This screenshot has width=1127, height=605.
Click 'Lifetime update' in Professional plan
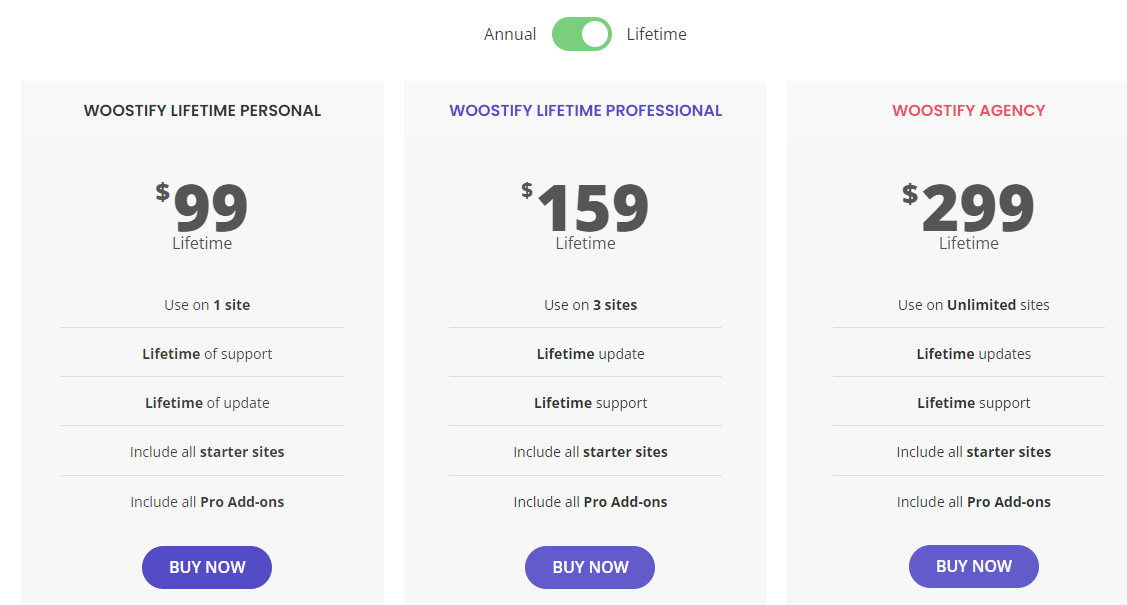click(x=590, y=354)
